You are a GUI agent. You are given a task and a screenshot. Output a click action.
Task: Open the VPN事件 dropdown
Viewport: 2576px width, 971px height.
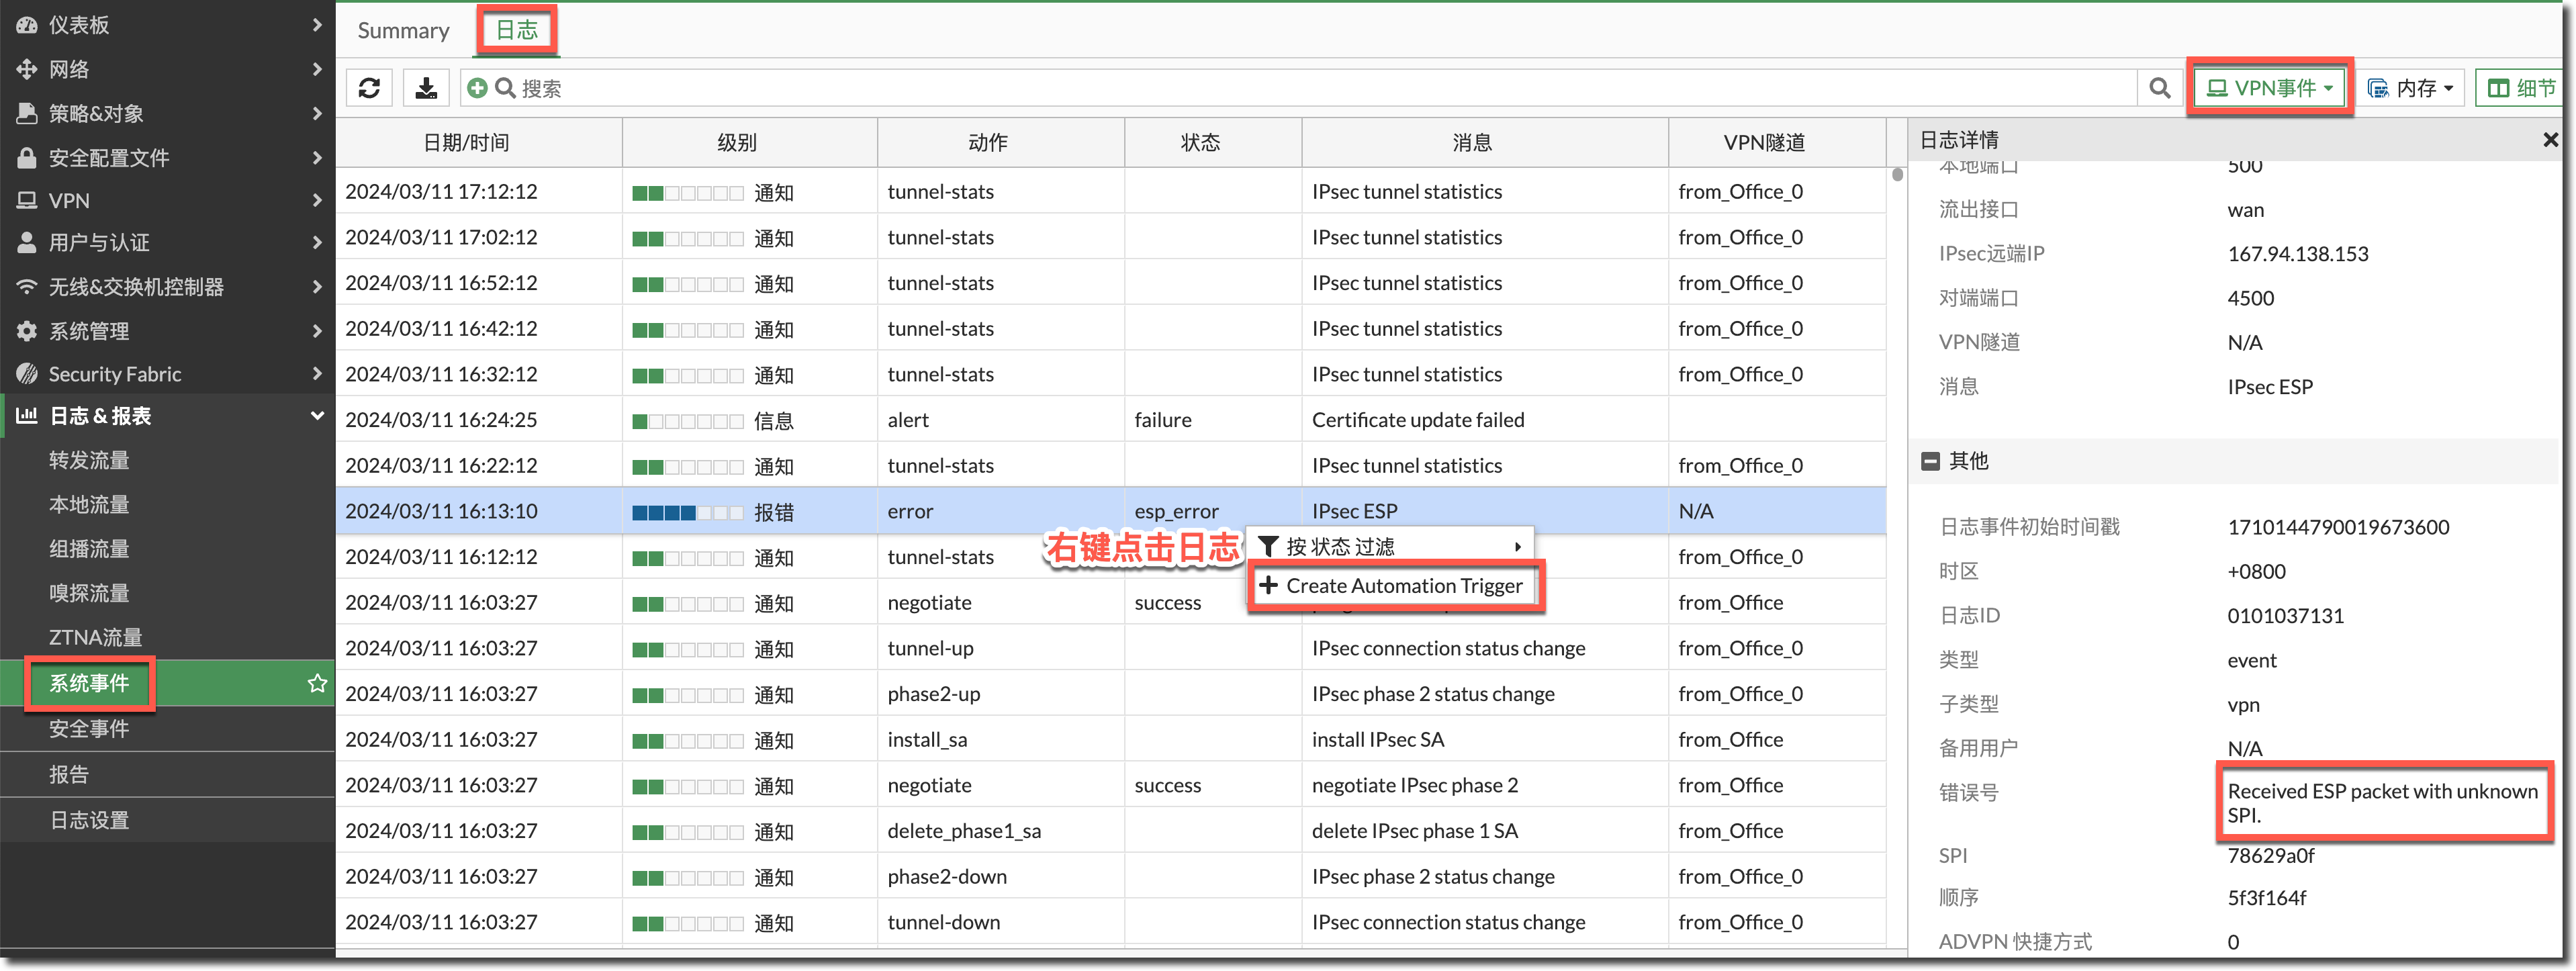coord(2270,88)
